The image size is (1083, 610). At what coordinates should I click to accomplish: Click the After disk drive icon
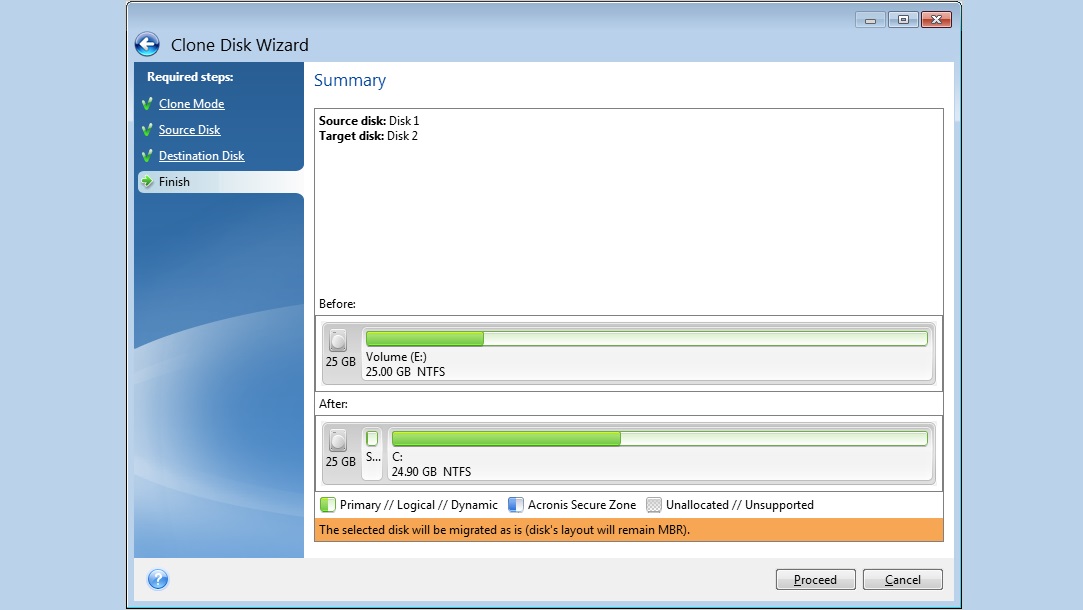(x=338, y=440)
